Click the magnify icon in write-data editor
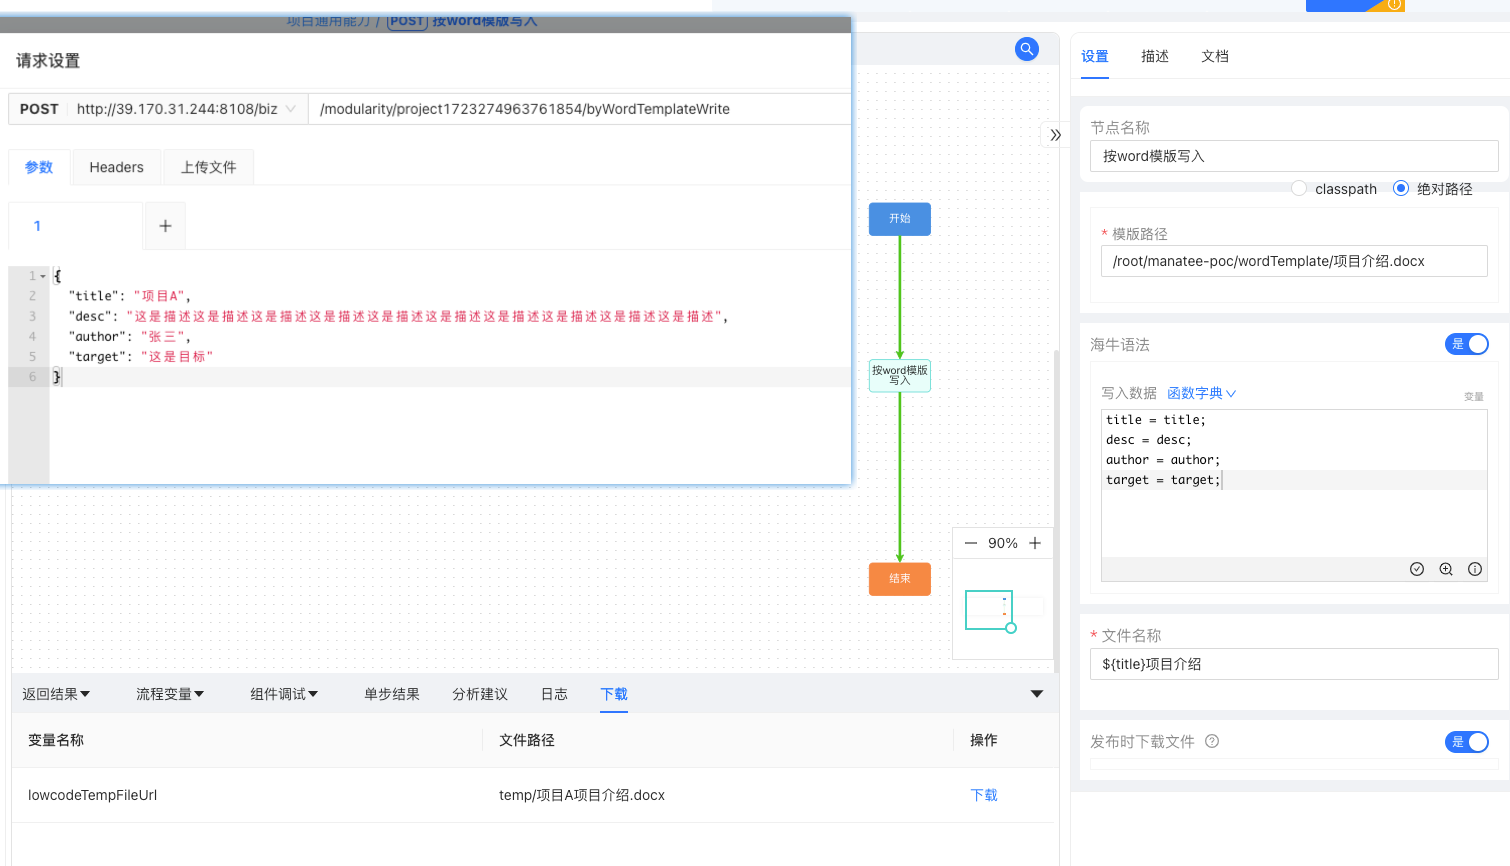The height and width of the screenshot is (866, 1510). coord(1446,569)
